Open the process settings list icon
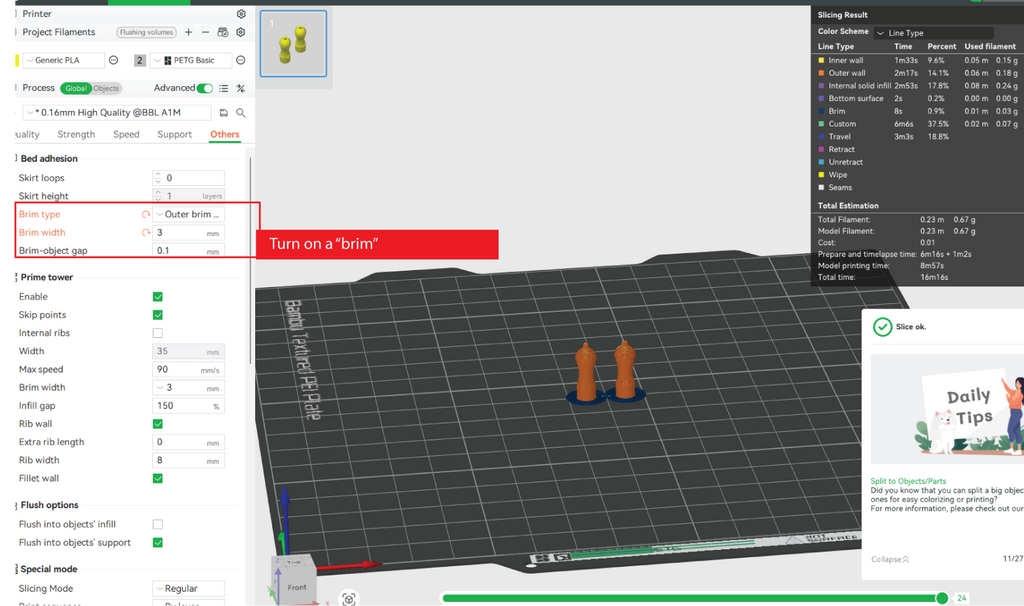 point(223,88)
